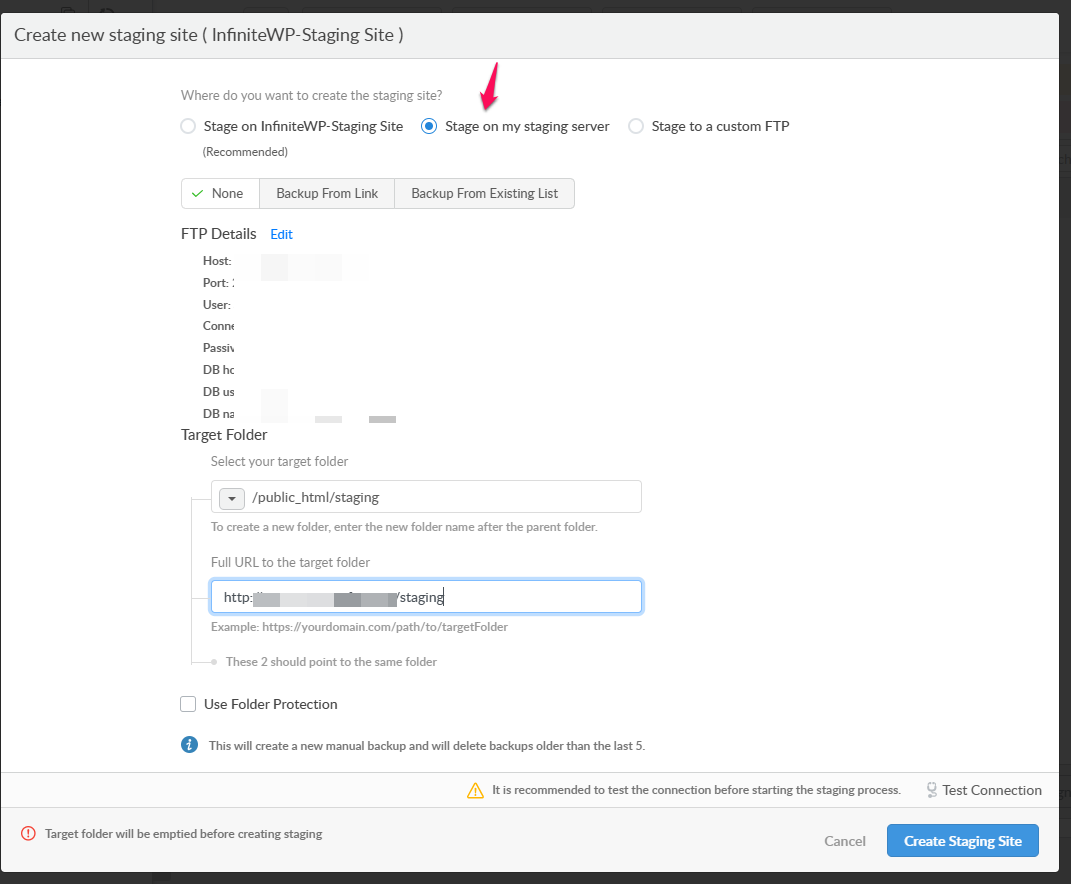Click the '(Recommended)' label
Screen dimensions: 1071x884
[245, 152]
